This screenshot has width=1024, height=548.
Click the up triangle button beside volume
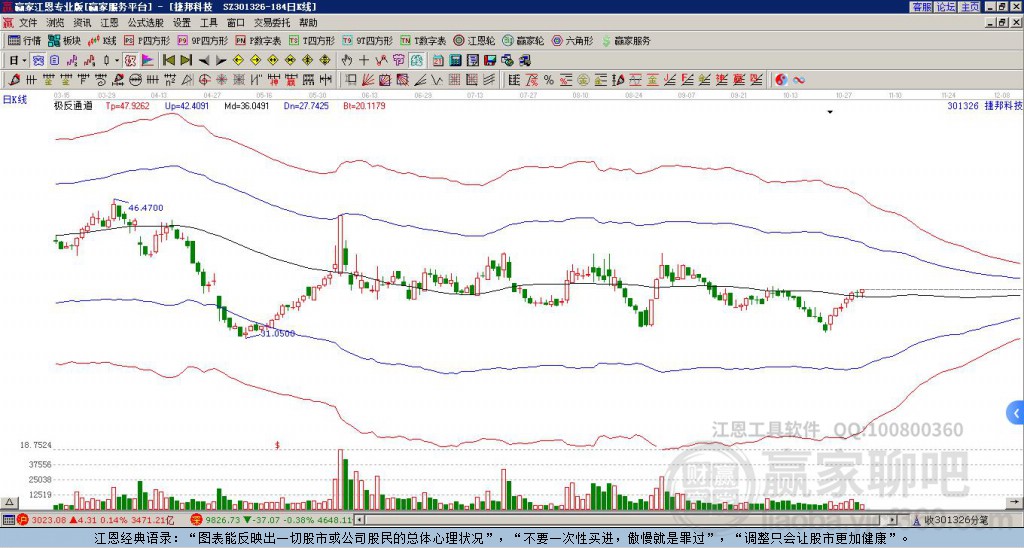point(9,503)
